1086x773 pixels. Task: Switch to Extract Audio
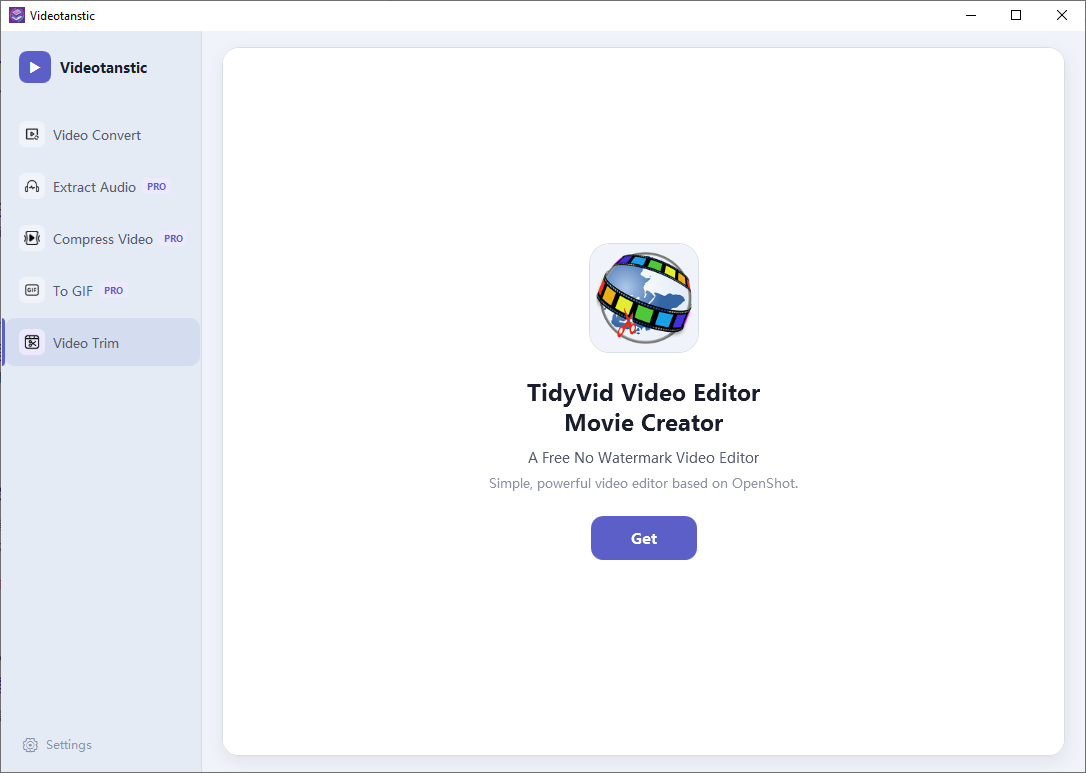click(x=103, y=187)
